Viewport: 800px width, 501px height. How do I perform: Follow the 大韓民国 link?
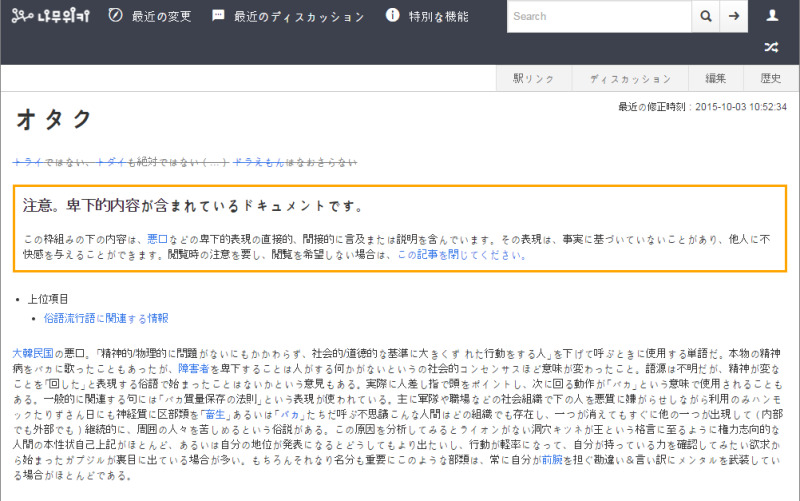35,353
